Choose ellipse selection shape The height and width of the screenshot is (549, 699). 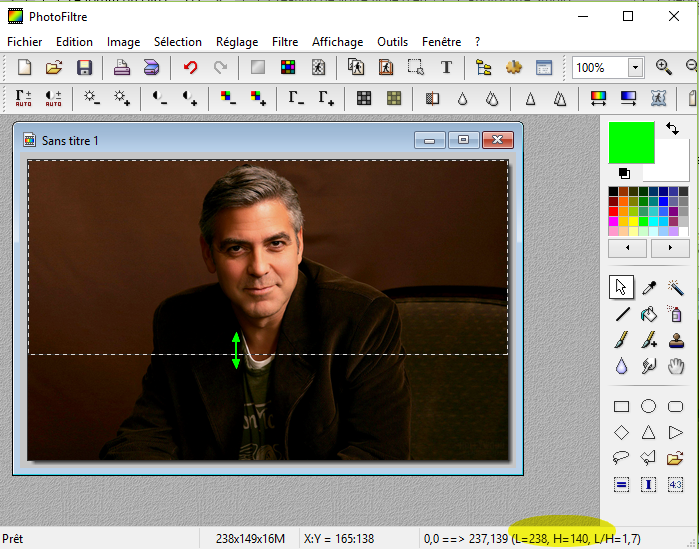(x=648, y=406)
